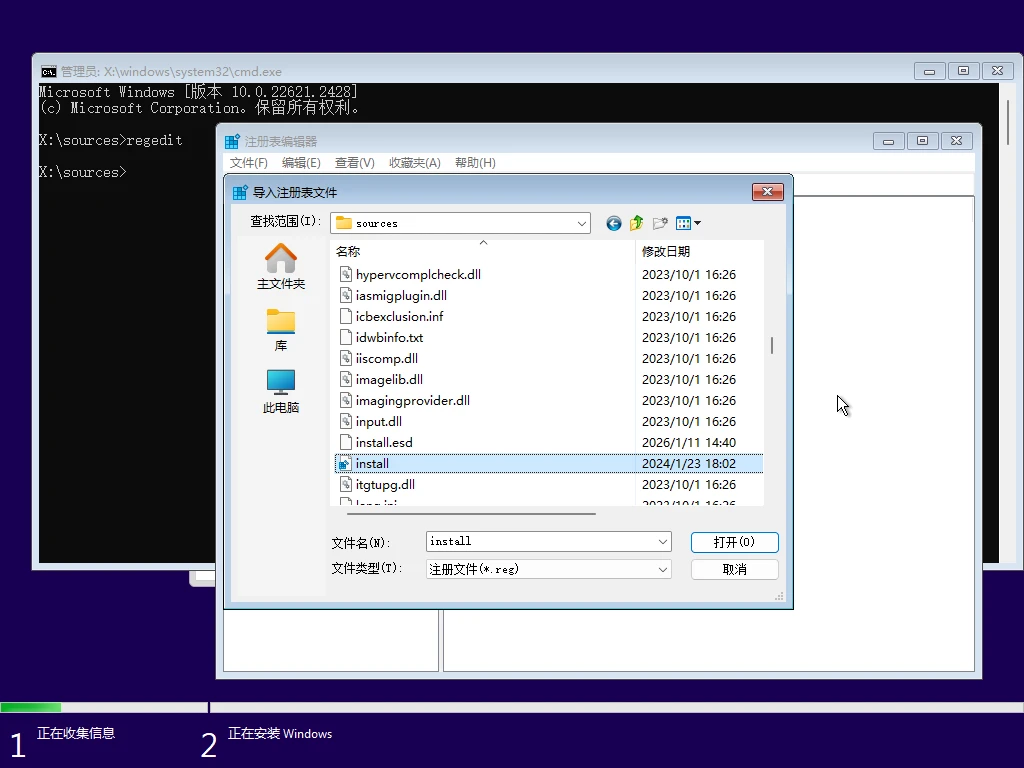
Task: Click the 打开(O) button
Action: click(735, 542)
